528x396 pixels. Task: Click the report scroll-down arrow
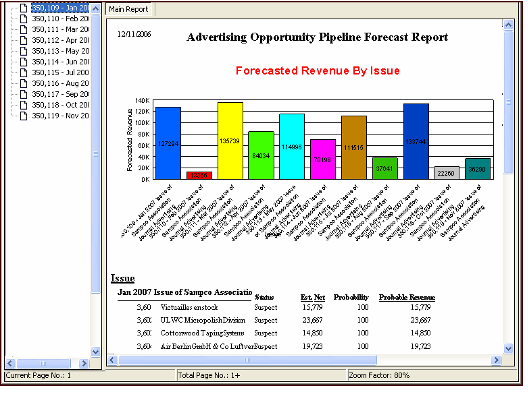(508, 349)
